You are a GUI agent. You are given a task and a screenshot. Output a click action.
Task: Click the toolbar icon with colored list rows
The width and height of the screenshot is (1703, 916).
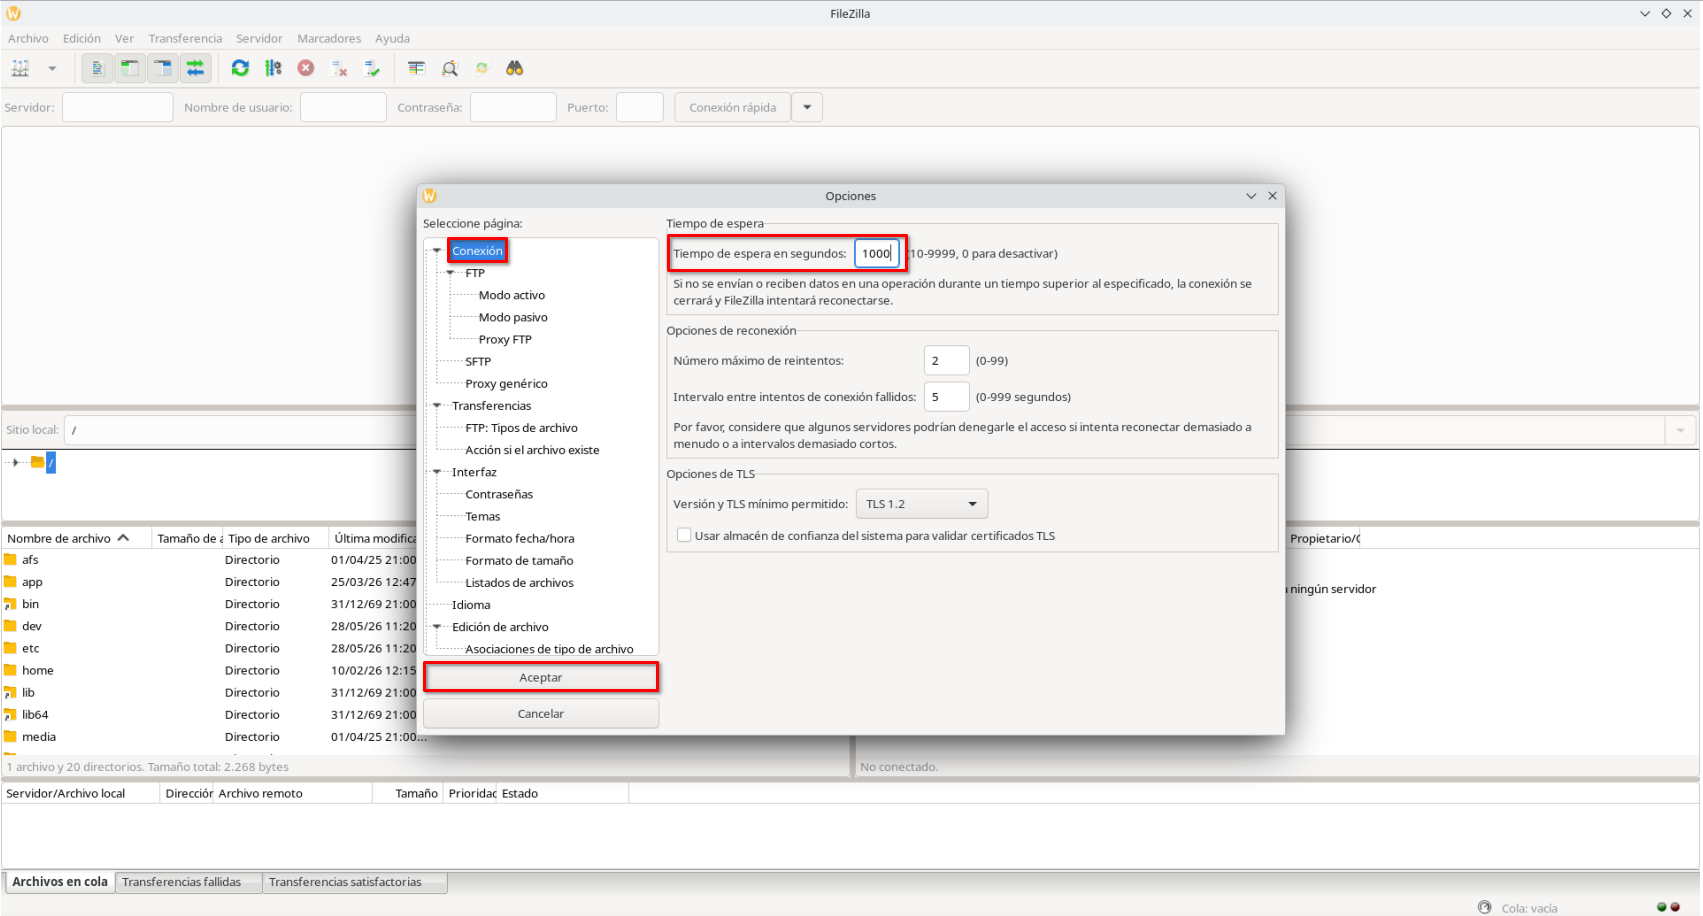417,68
